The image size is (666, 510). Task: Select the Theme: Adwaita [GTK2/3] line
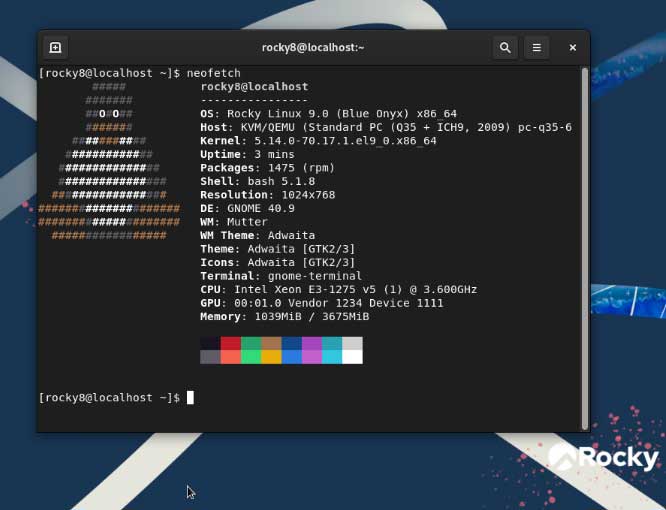(x=277, y=249)
